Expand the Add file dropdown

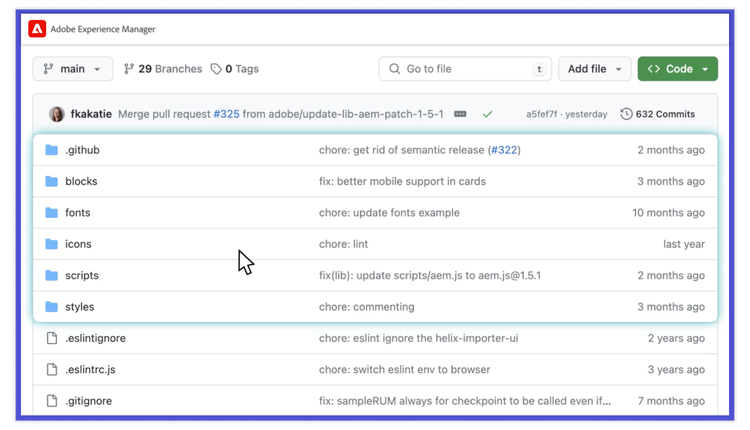click(x=594, y=69)
